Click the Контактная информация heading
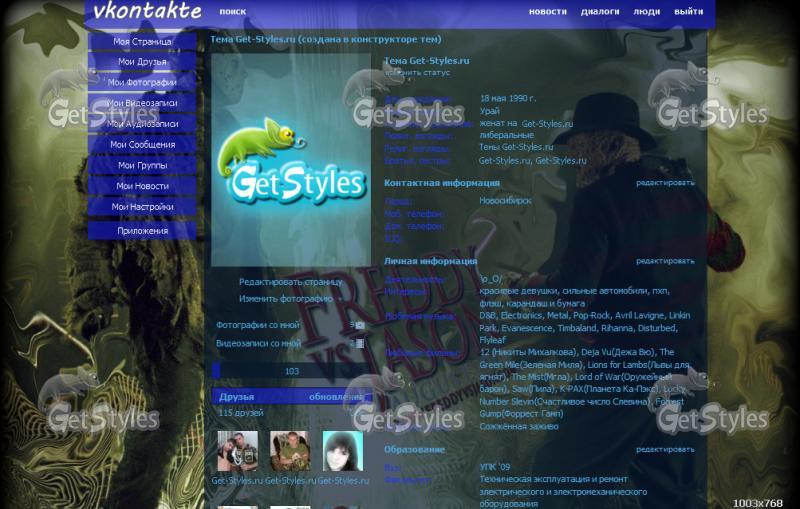This screenshot has height=509, width=800. [x=442, y=183]
